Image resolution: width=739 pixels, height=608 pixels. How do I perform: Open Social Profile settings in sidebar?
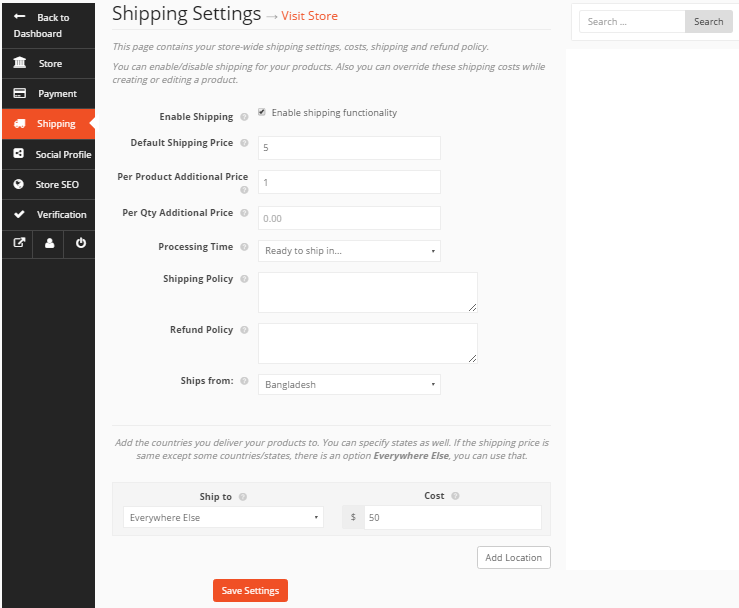coord(48,155)
